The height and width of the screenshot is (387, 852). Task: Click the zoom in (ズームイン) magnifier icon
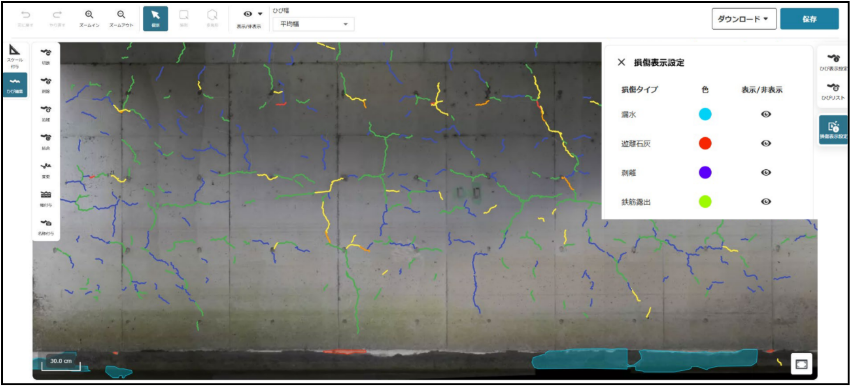[89, 15]
